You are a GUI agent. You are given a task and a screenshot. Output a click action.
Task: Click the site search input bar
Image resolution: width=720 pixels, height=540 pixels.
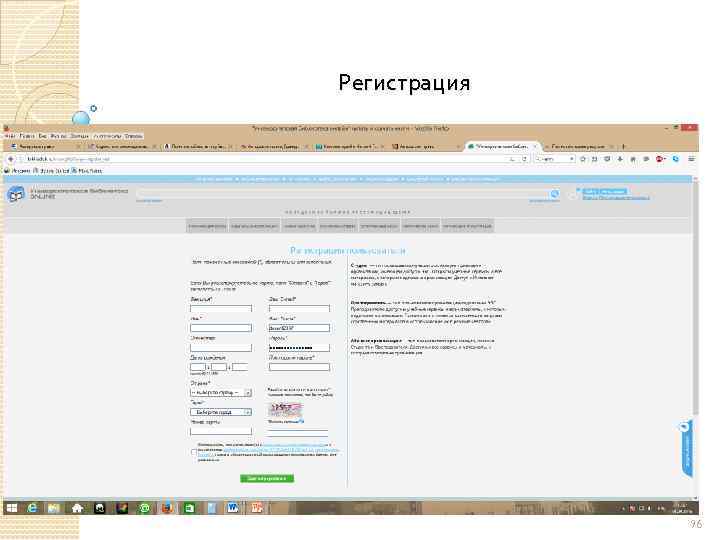342,194
